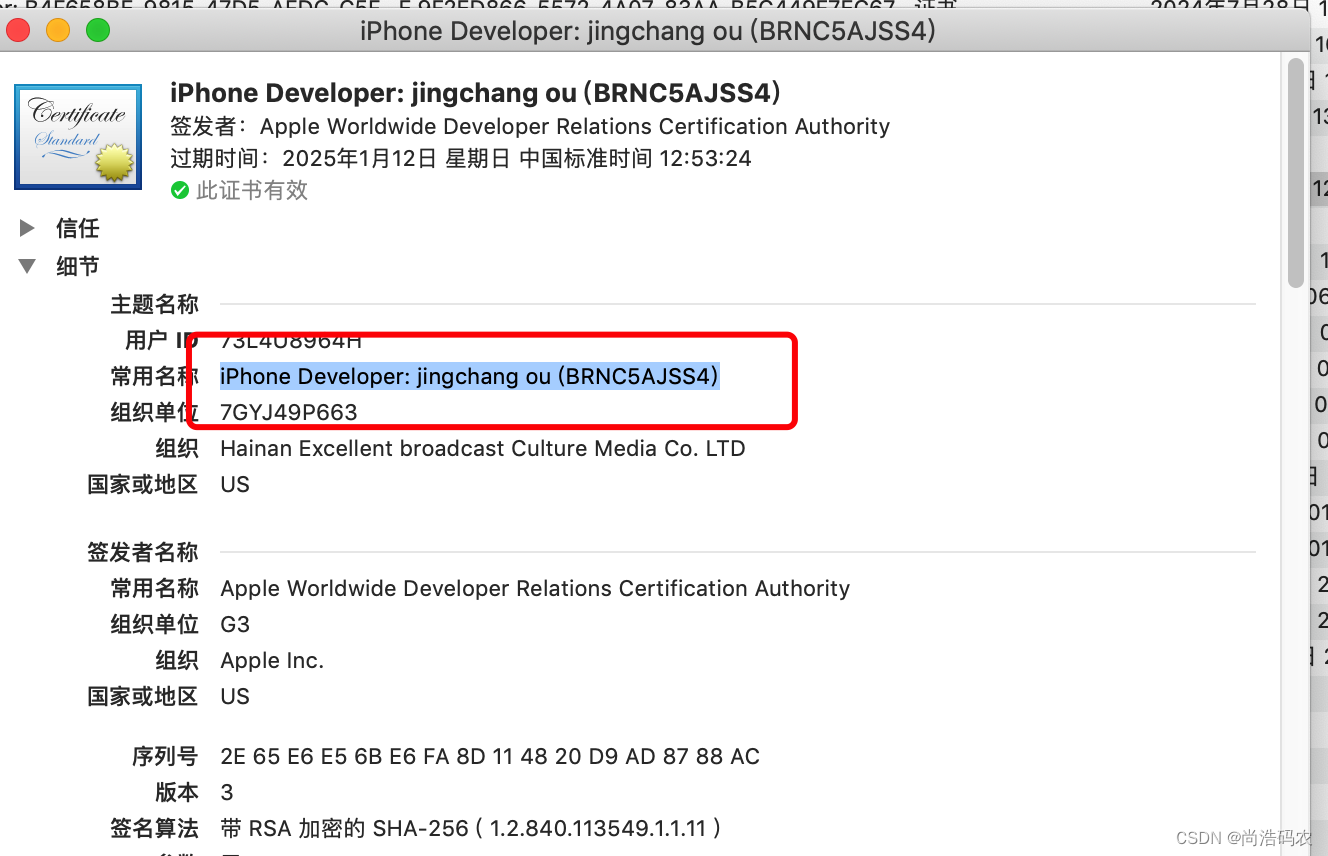Image resolution: width=1328 pixels, height=856 pixels.
Task: Click the organization unit 7GYJ49P663
Action: (x=288, y=412)
